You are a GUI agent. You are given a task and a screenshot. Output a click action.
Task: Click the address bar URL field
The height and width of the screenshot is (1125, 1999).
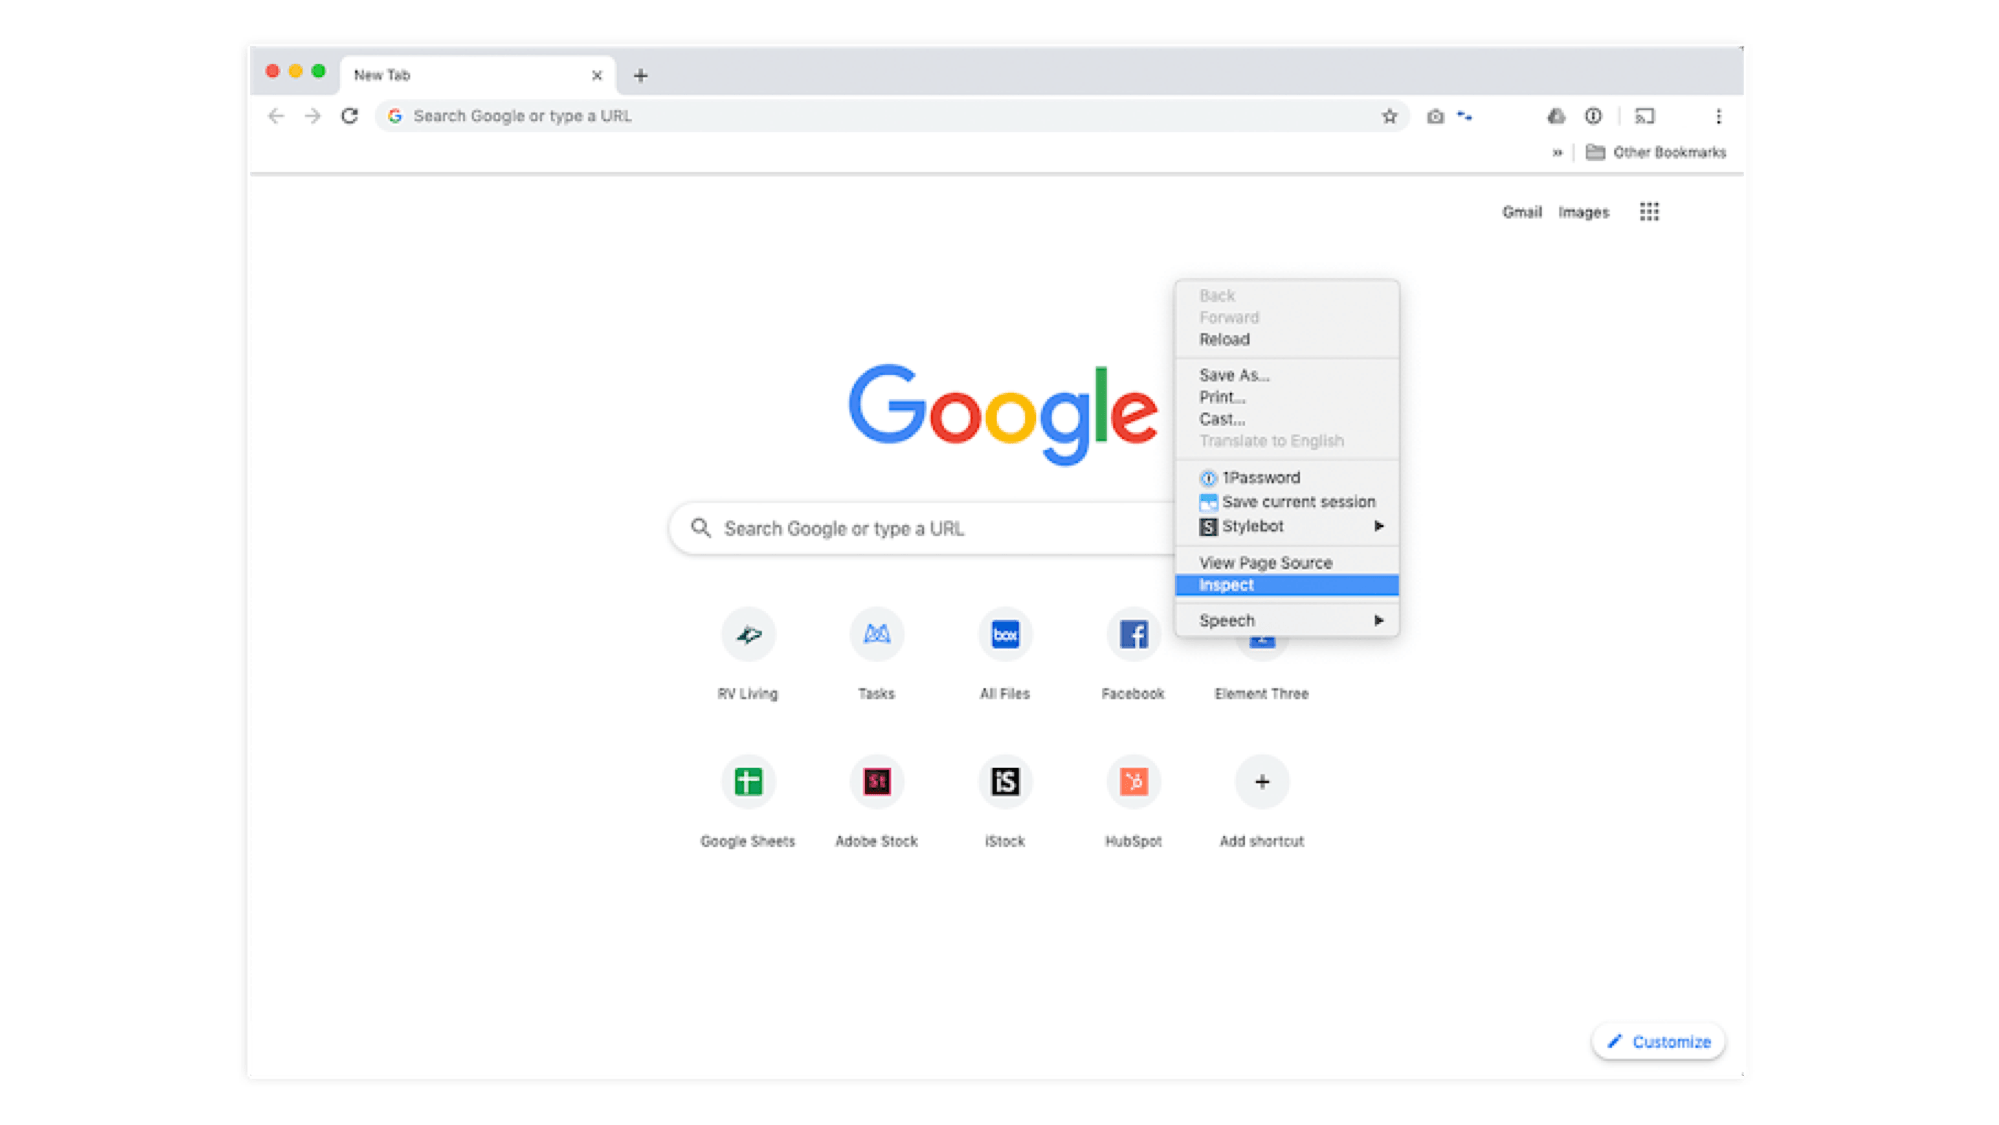point(890,116)
